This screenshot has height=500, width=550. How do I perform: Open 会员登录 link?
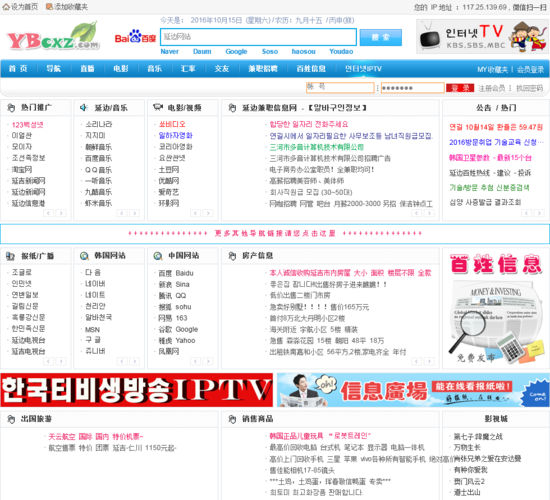[530, 69]
